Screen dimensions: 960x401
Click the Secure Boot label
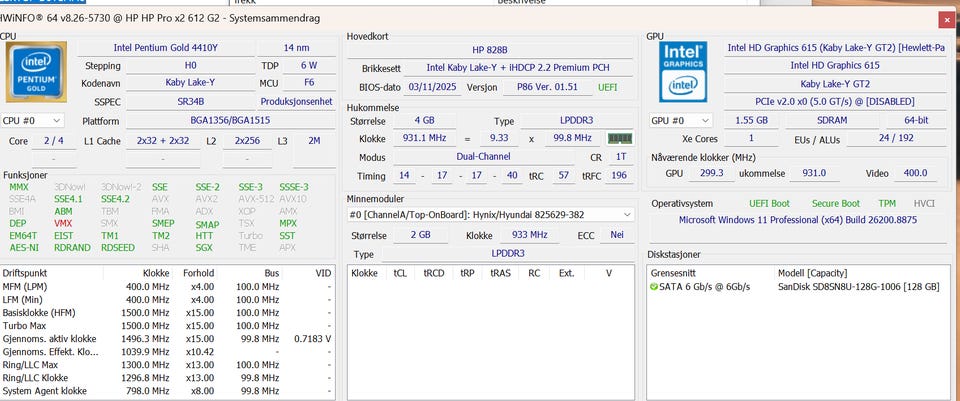[x=836, y=203]
